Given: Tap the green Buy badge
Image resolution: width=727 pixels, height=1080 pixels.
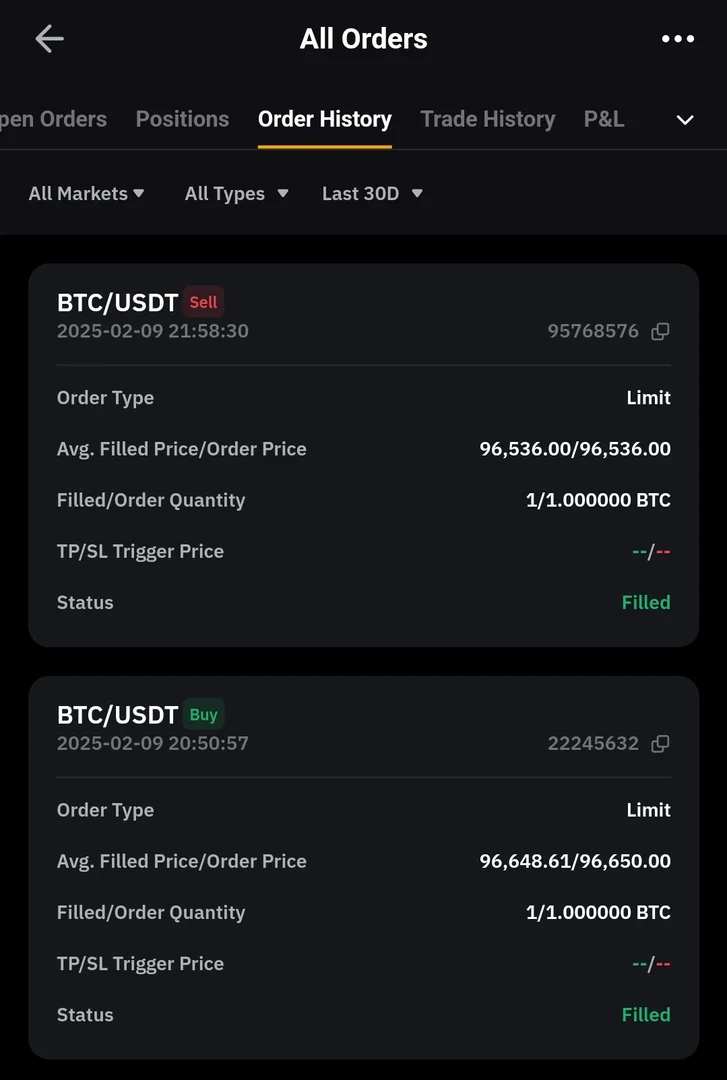Looking at the screenshot, I should pos(203,715).
